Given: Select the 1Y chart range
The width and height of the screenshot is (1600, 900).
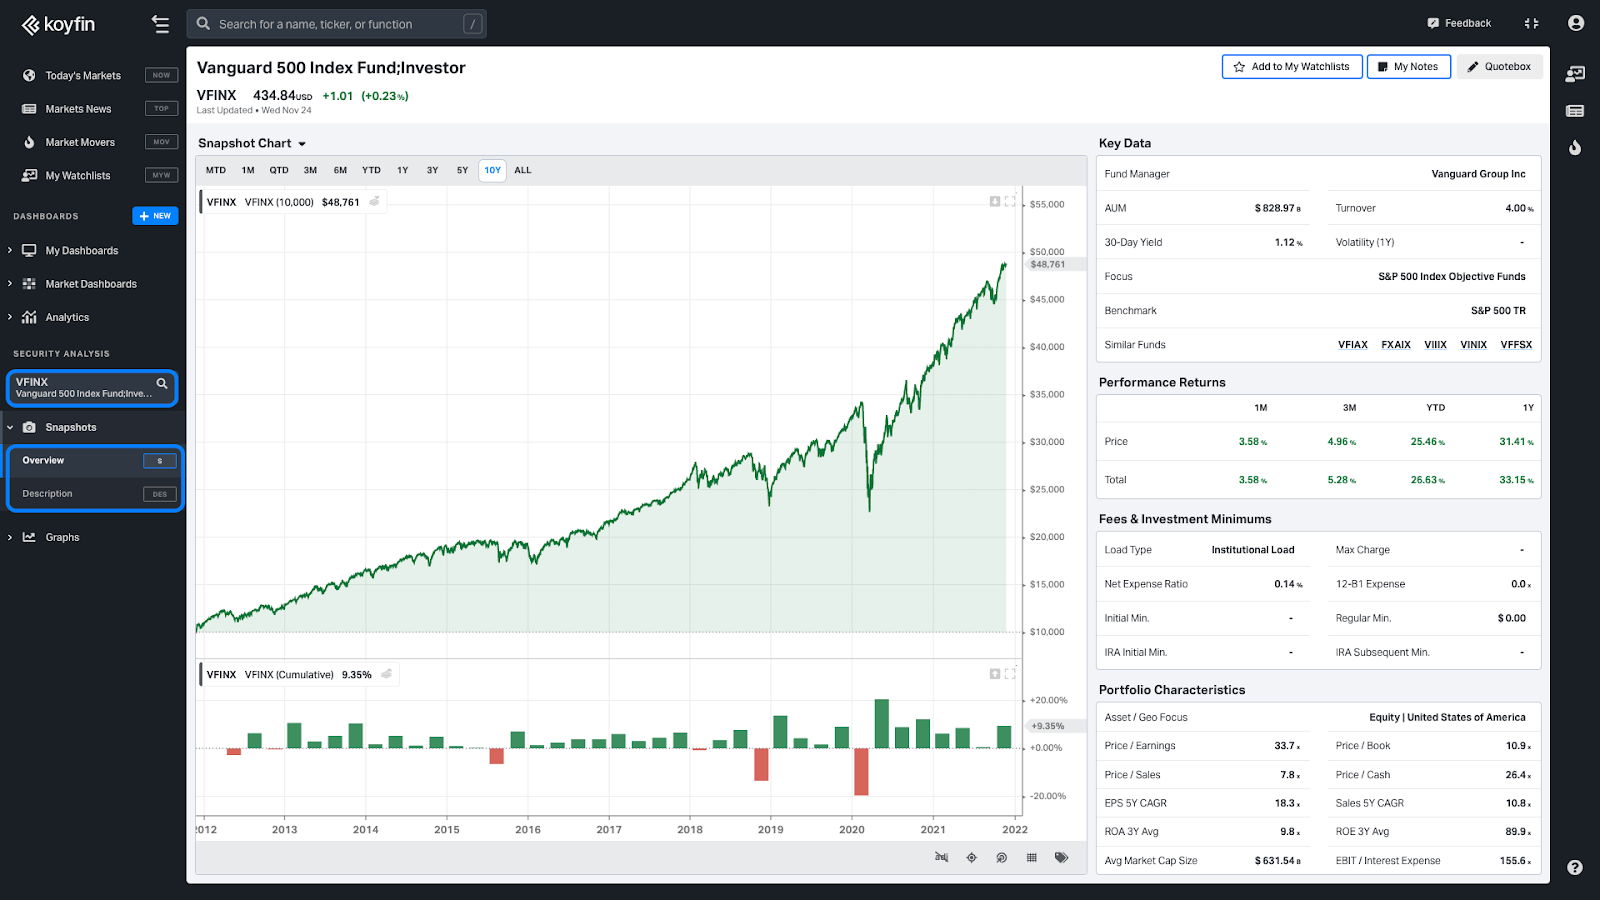Looking at the screenshot, I should (x=403, y=170).
